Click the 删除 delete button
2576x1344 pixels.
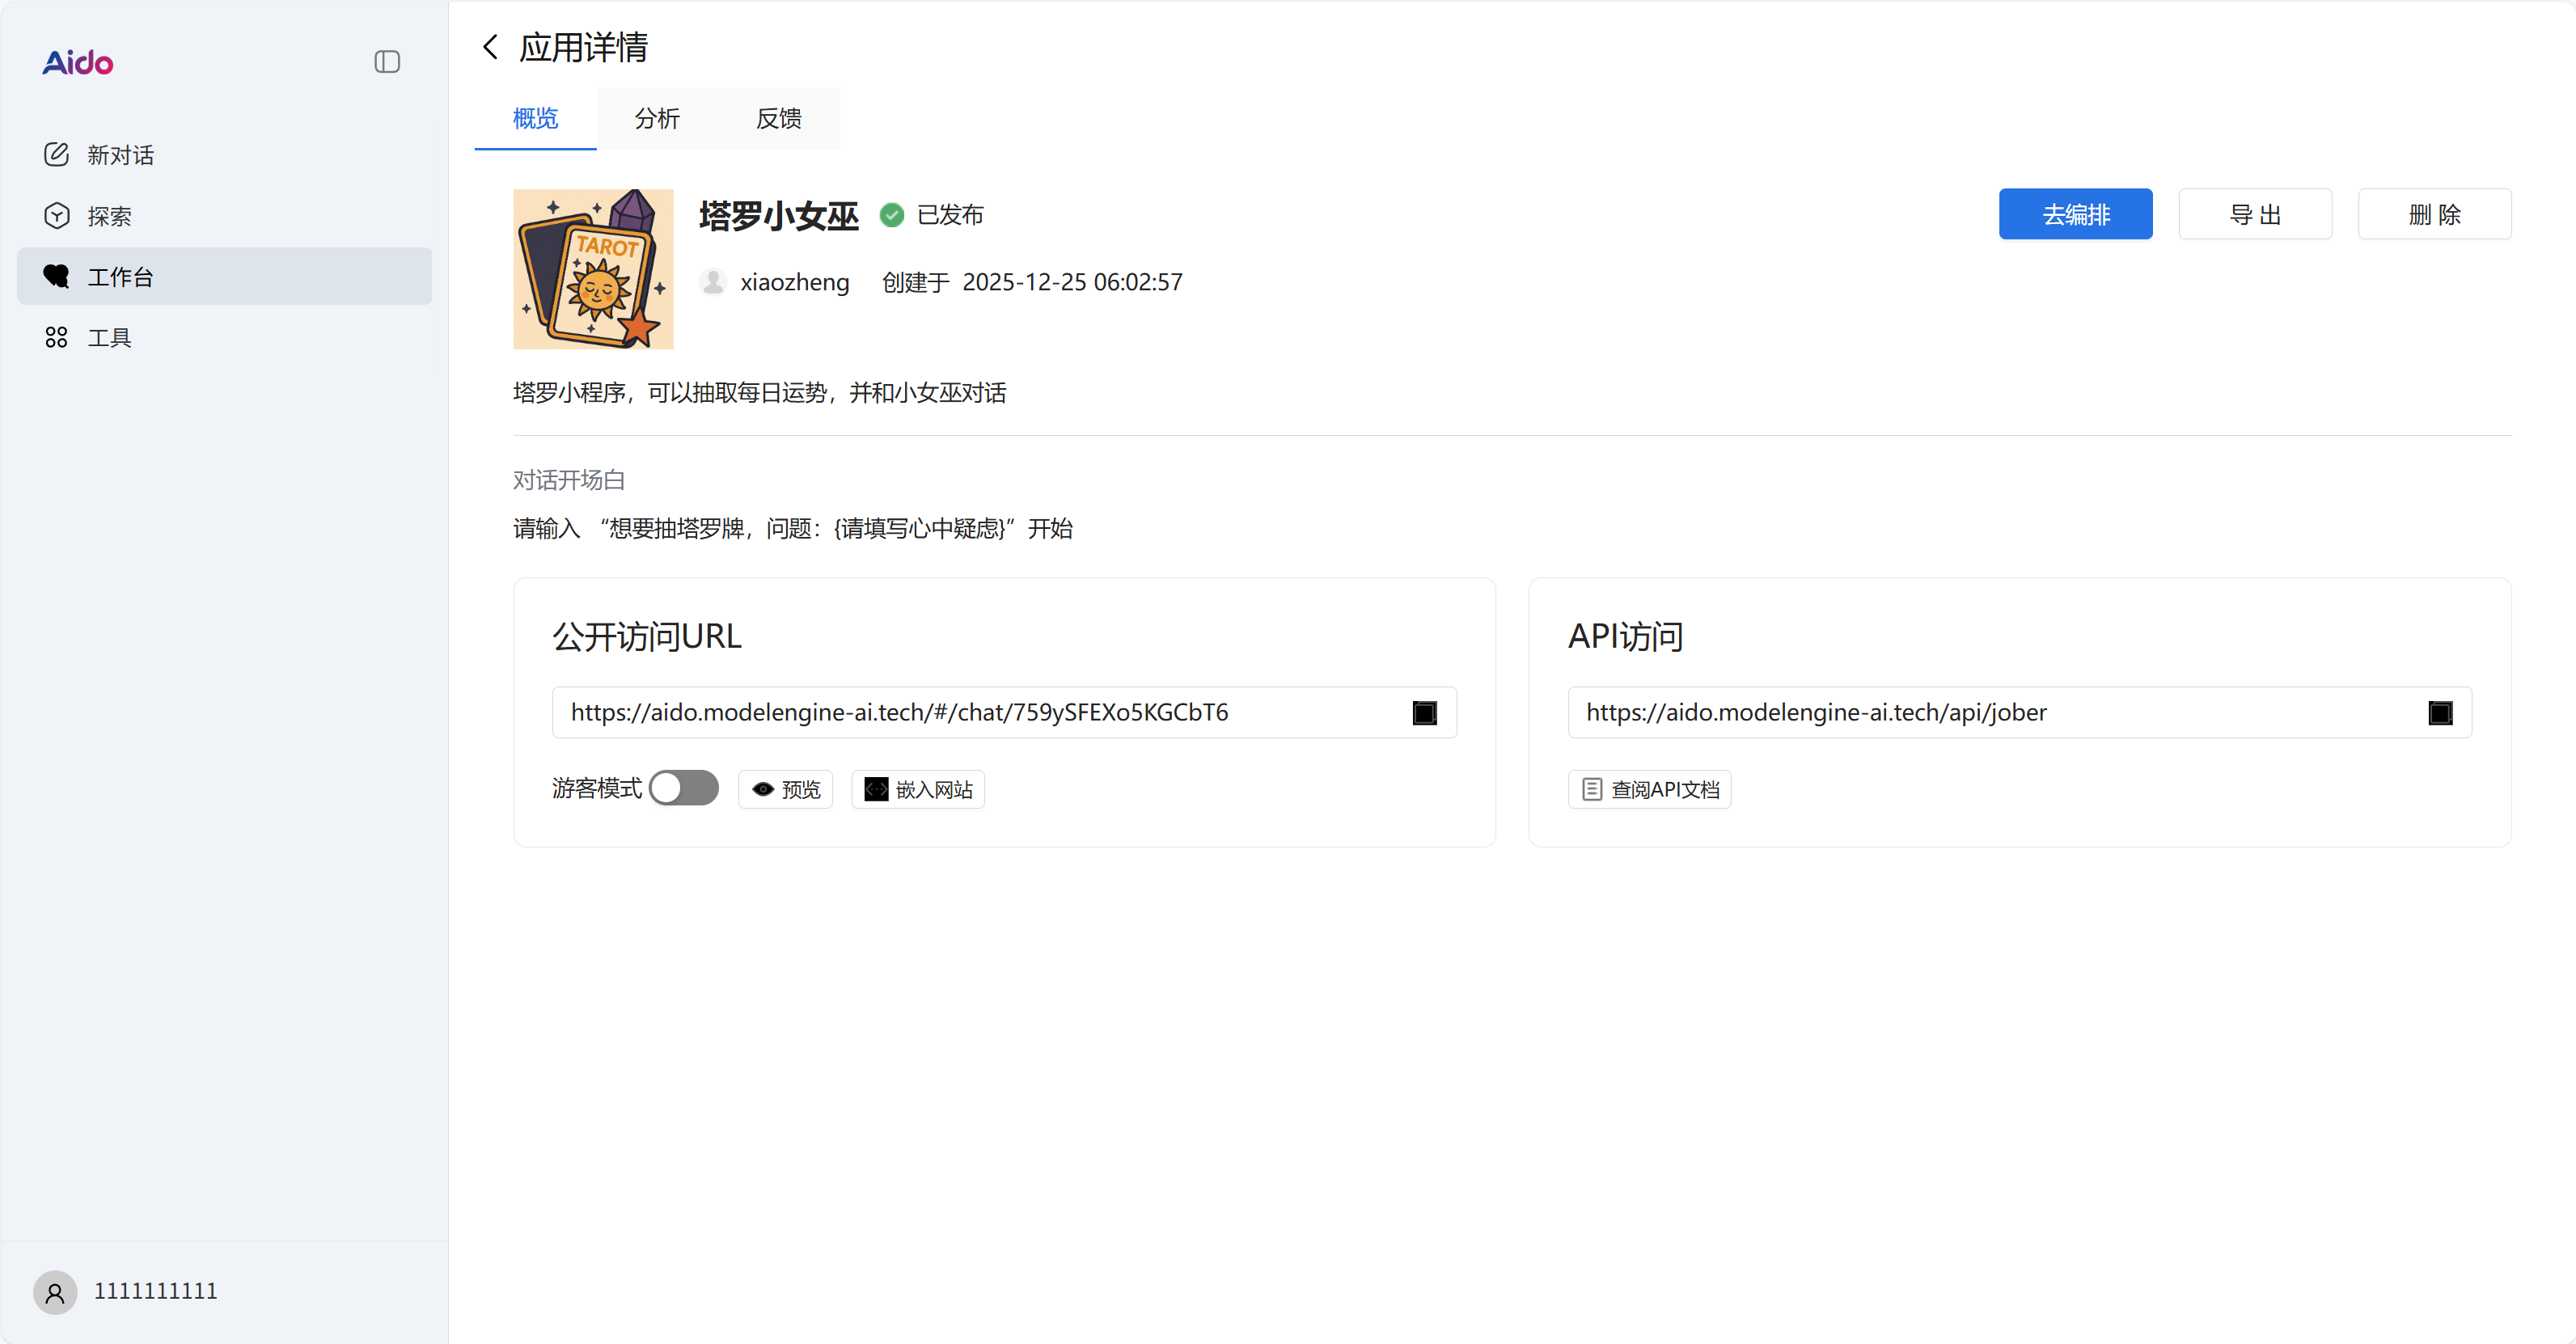point(2435,214)
